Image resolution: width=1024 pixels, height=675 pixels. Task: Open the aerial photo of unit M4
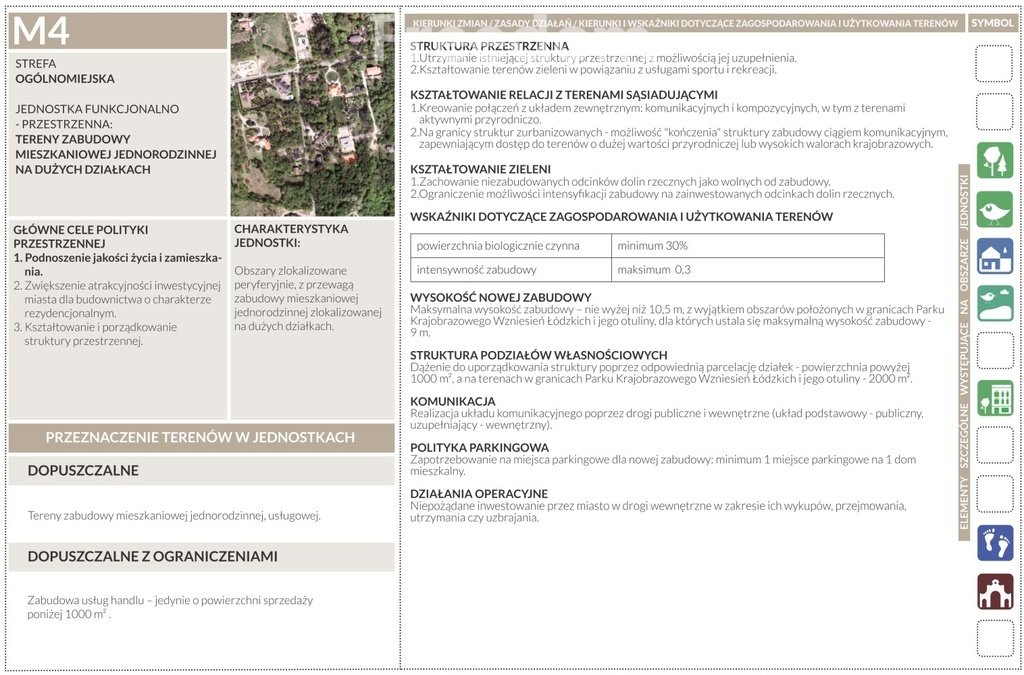point(313,115)
